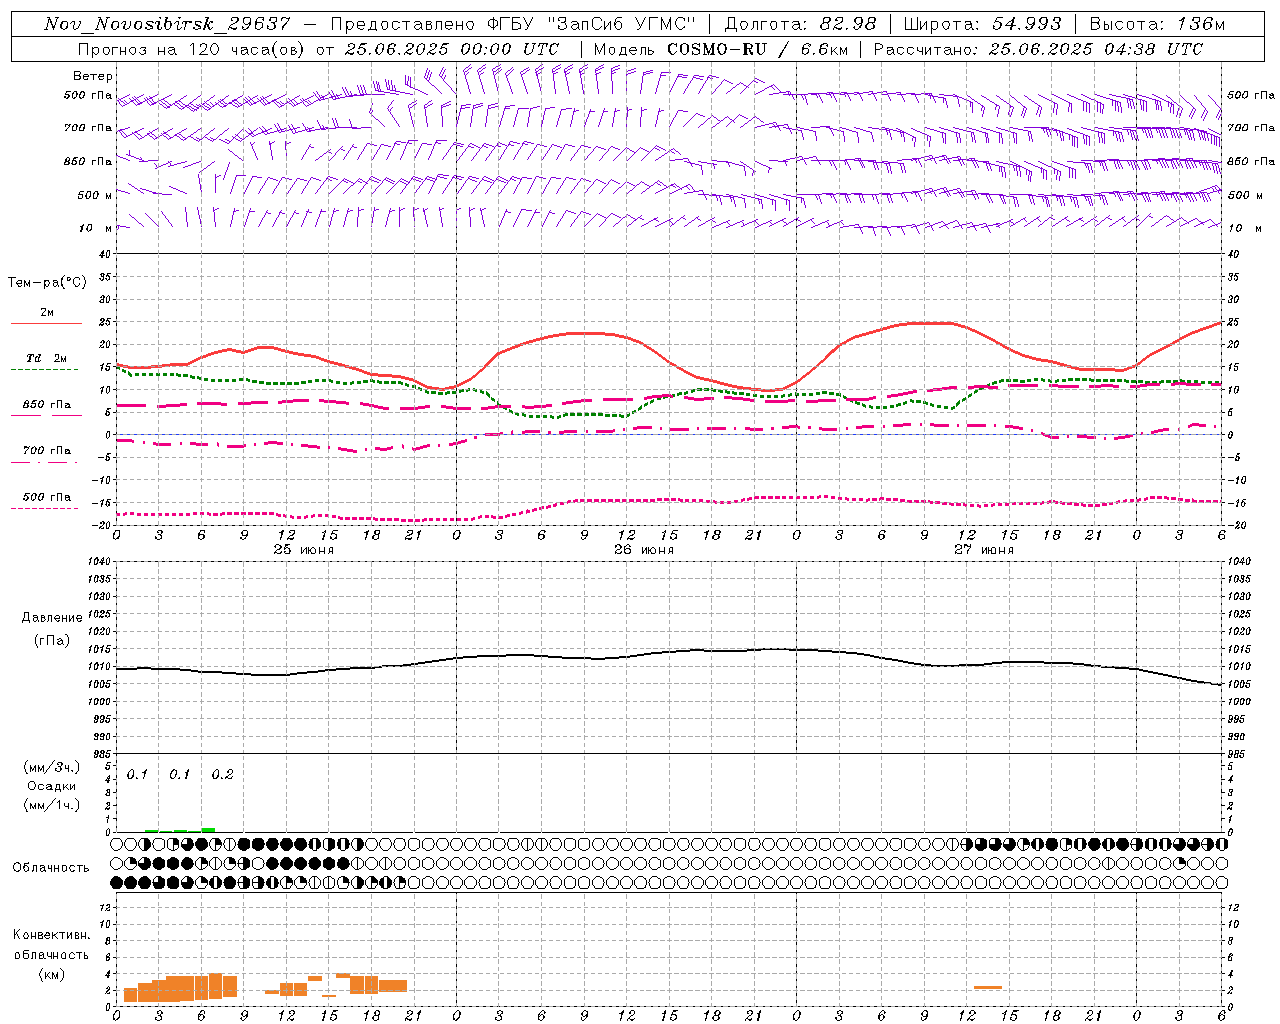Click the '(гПа)' unit label under Давление

click(x=51, y=640)
